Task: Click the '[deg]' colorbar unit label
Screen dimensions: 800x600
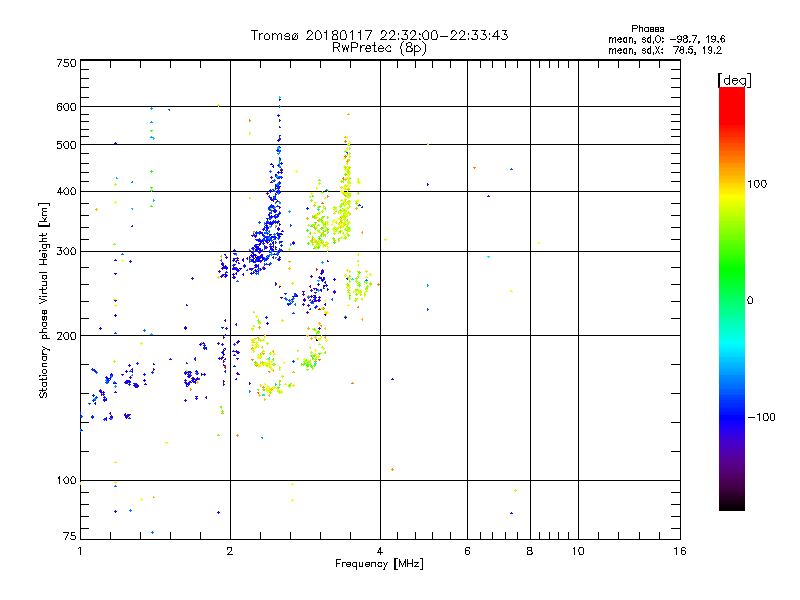Action: [x=734, y=80]
